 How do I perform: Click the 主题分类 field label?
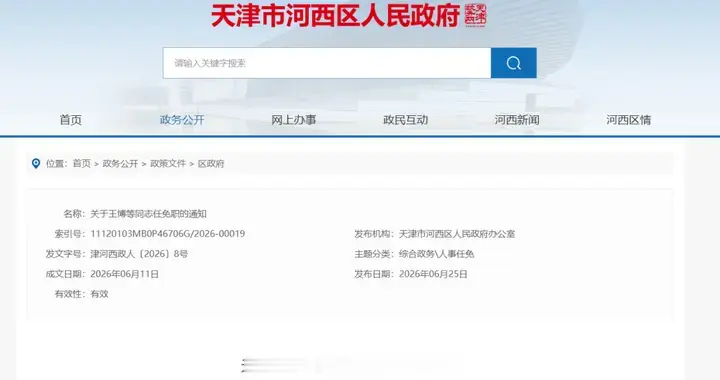[x=374, y=254]
